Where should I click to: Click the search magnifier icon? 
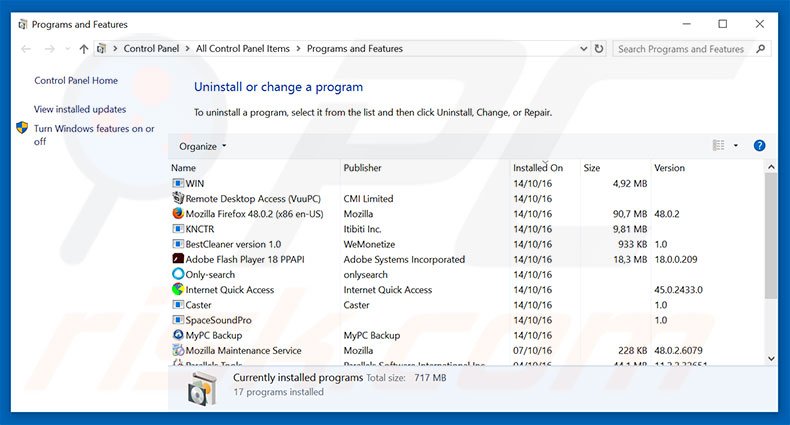coord(761,49)
